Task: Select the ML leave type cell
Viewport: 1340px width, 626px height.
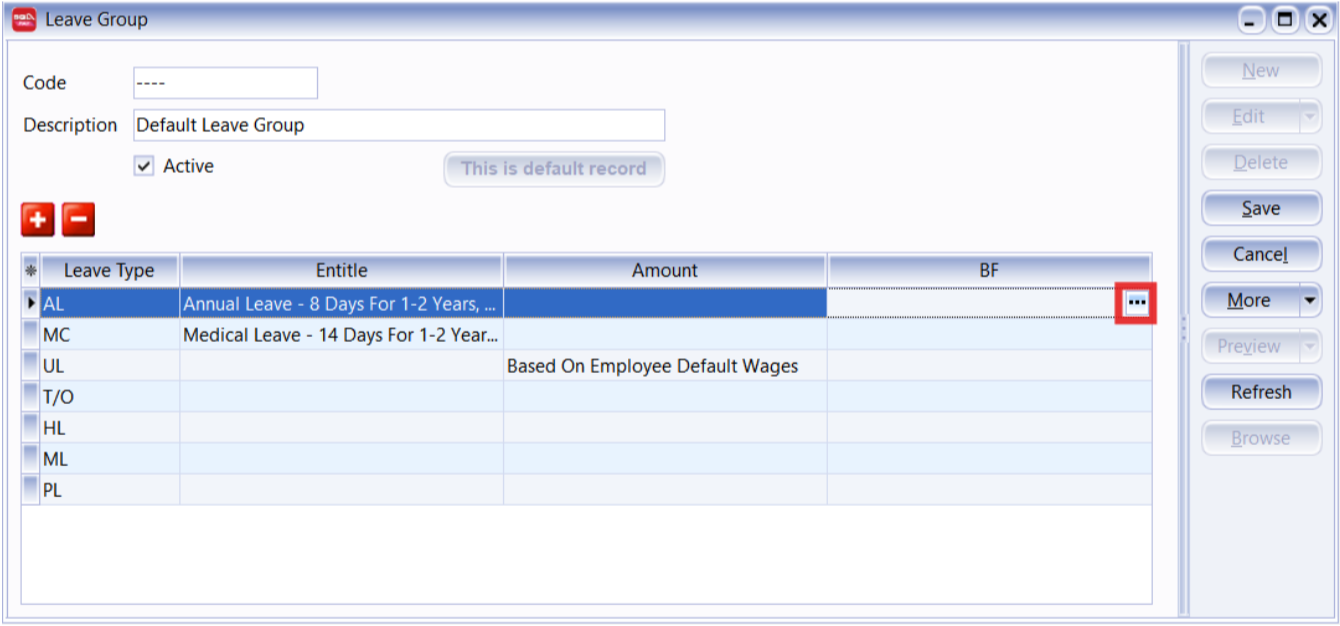Action: coord(110,459)
